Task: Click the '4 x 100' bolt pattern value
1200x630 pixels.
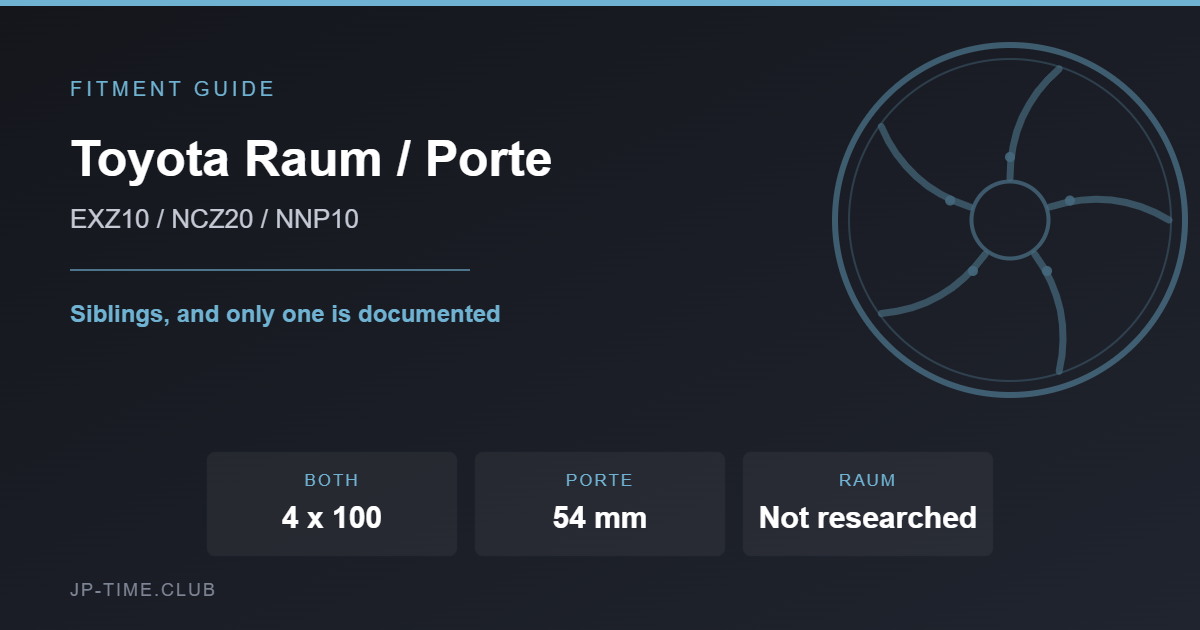Action: pyautogui.click(x=332, y=518)
